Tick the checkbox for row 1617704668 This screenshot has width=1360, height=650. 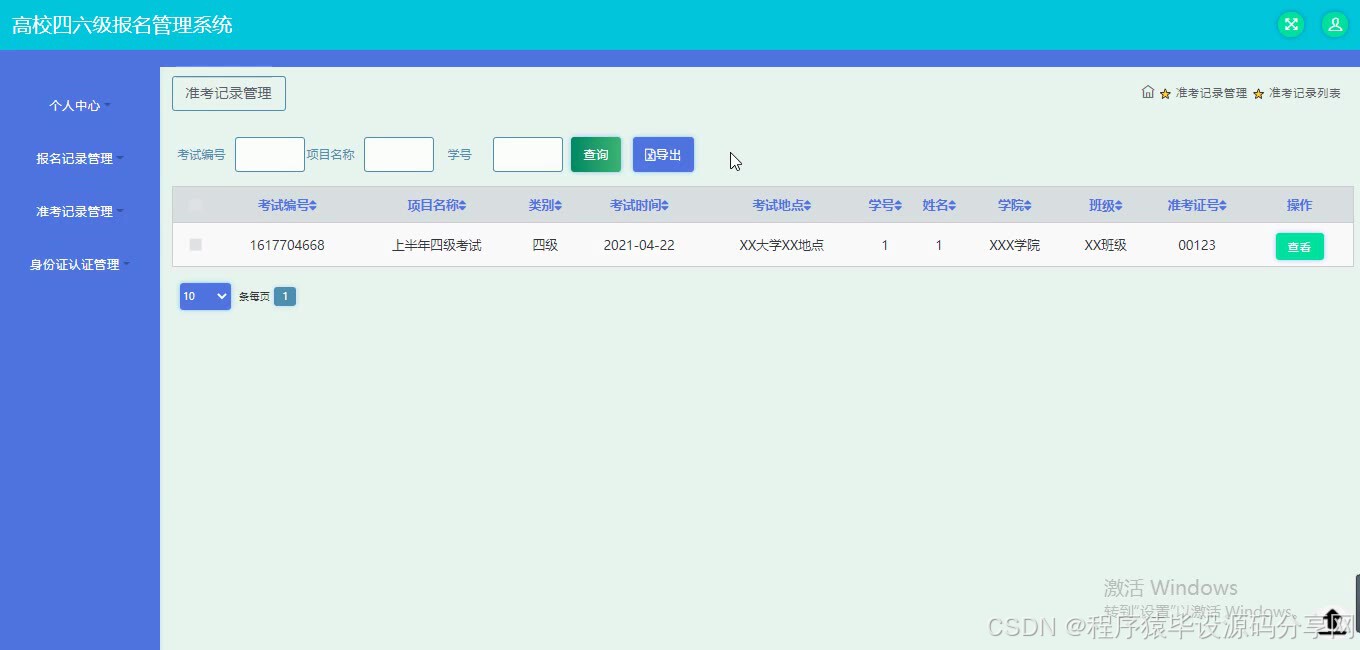pos(195,244)
